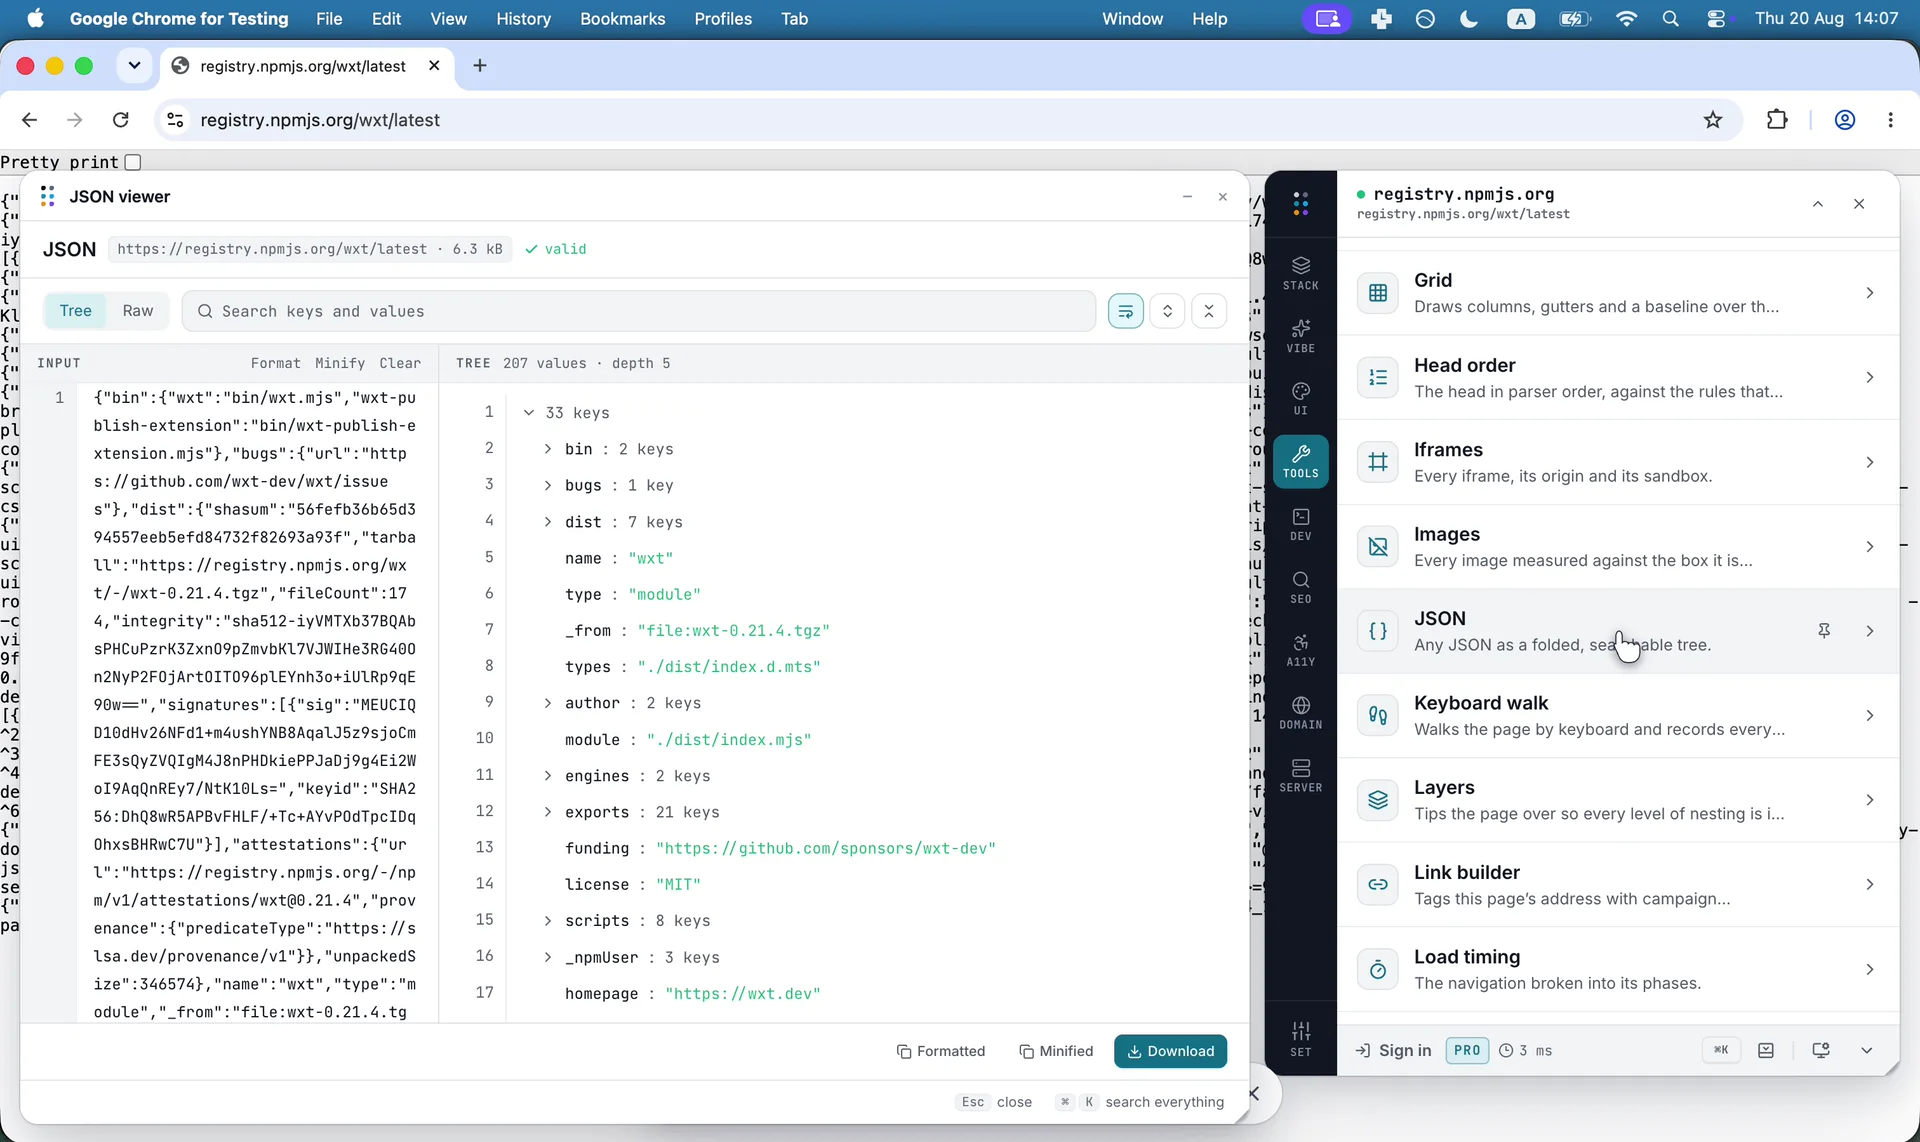Open the DEV section in the sidebar
This screenshot has height=1142, width=1920.
(x=1300, y=524)
